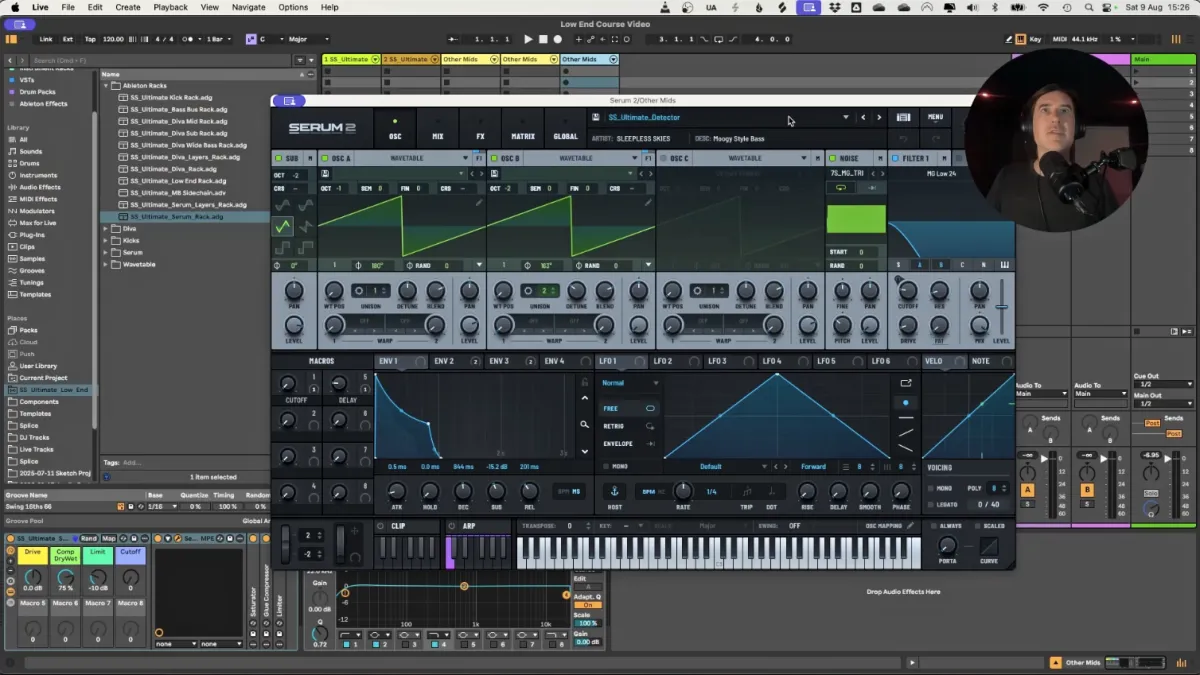The width and height of the screenshot is (1200, 675).
Task: Expand the Diva folder in the browser
Action: click(x=106, y=228)
